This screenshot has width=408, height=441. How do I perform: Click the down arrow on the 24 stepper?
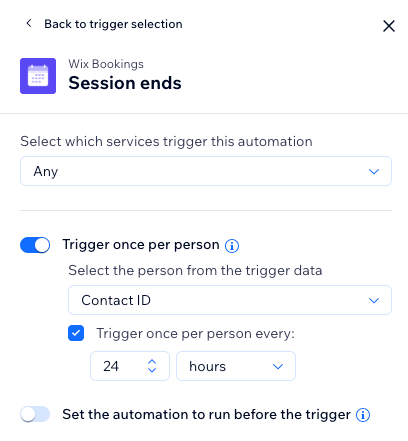coord(152,370)
